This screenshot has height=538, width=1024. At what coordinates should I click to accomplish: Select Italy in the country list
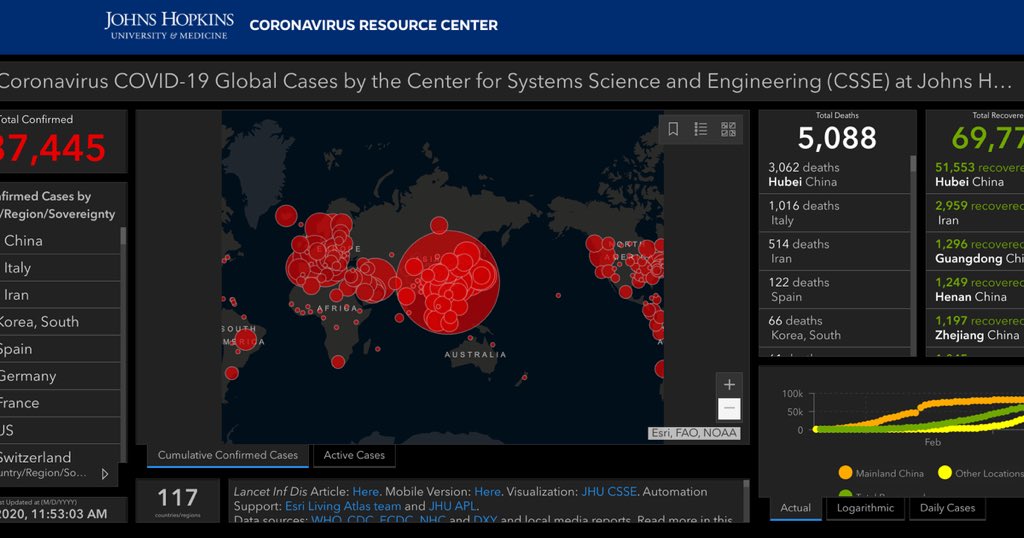tap(60, 268)
